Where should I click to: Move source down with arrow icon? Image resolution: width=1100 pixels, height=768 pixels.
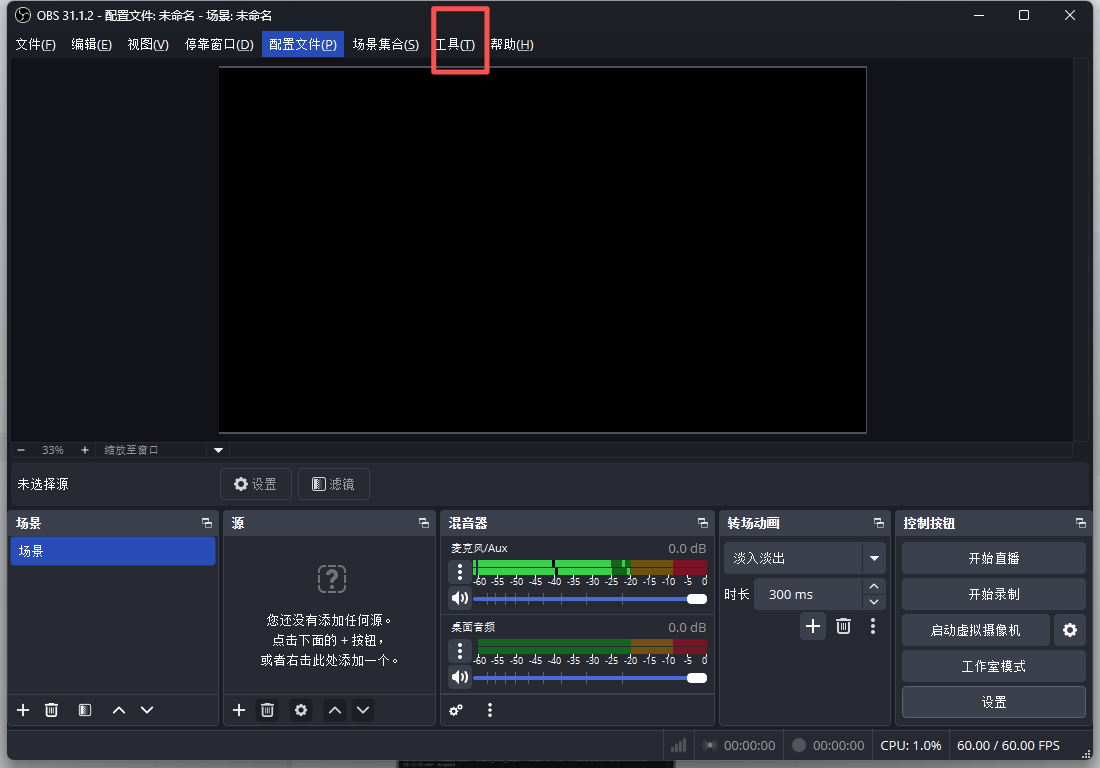coord(363,710)
